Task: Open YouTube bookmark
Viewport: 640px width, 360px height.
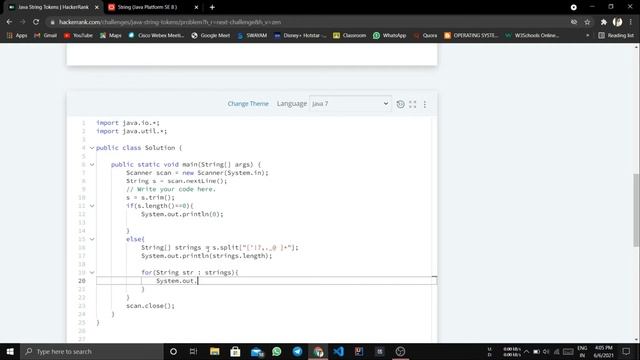Action: [x=78, y=36]
